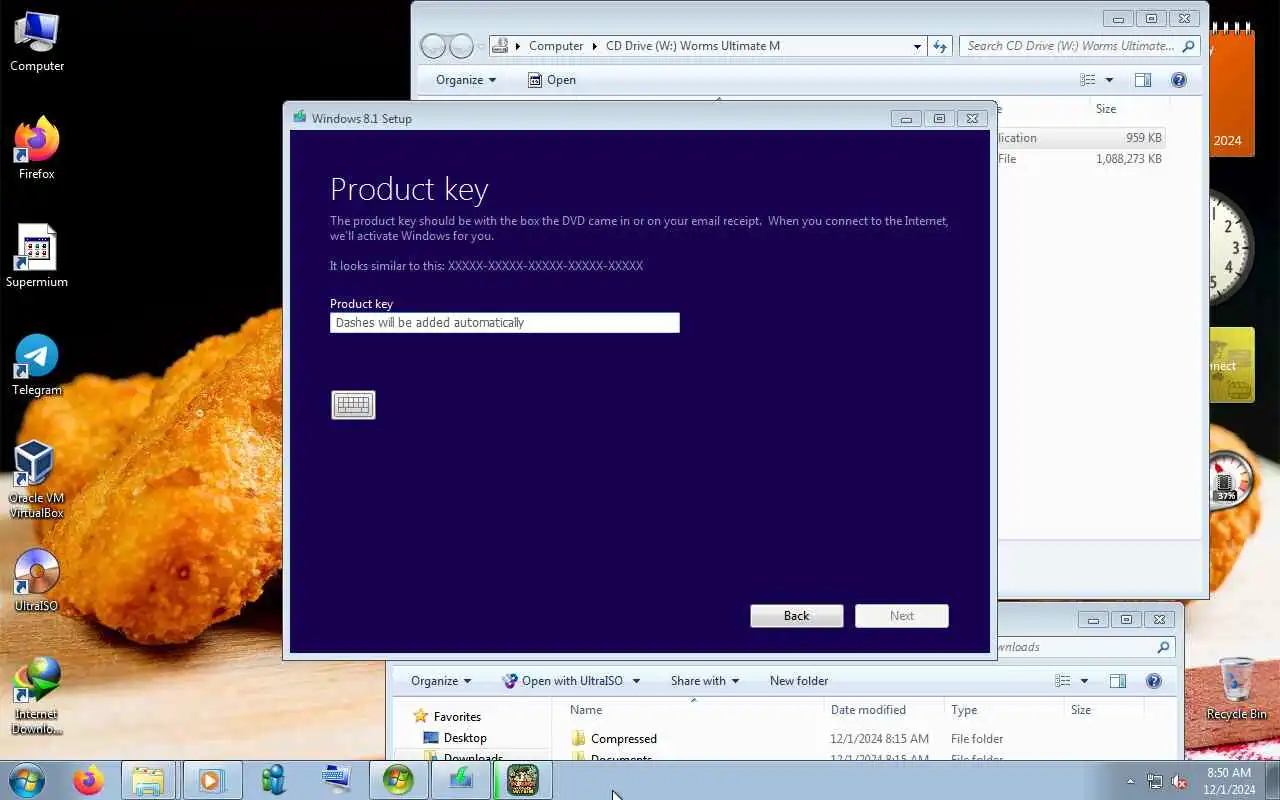Expand the Open with UltraISO dropdown arrow

click(636, 681)
